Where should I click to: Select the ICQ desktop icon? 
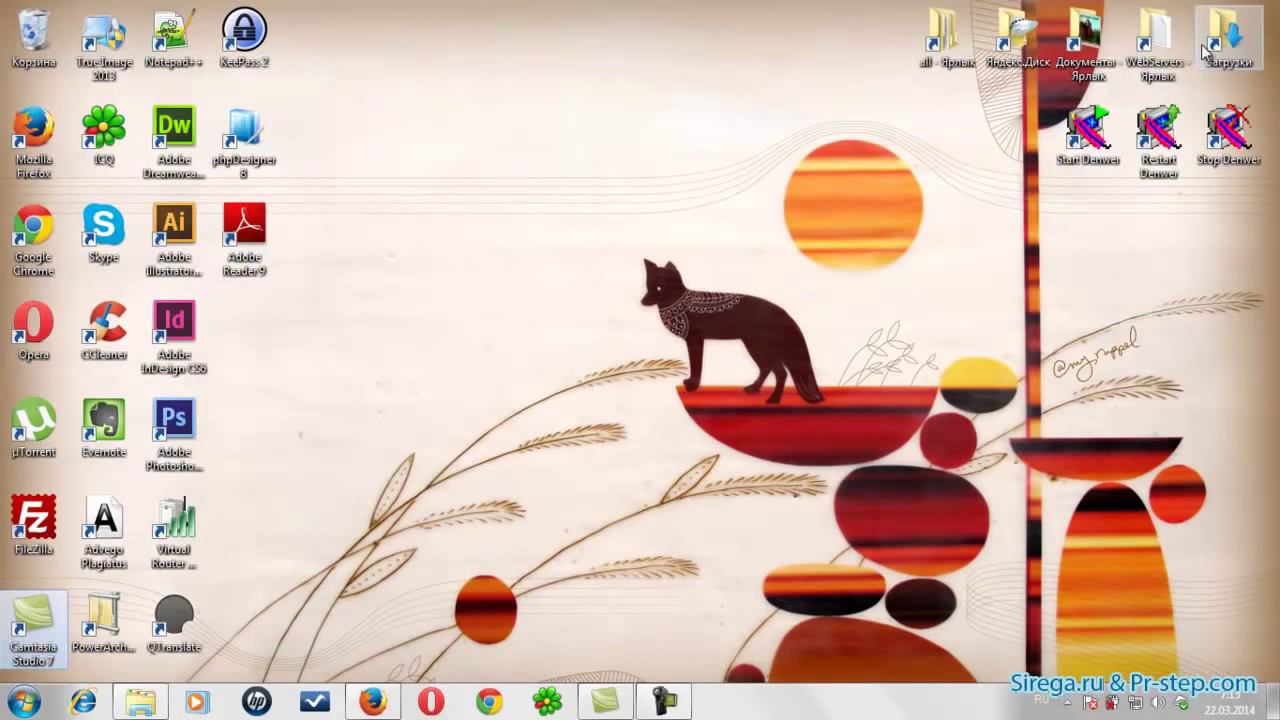point(104,137)
